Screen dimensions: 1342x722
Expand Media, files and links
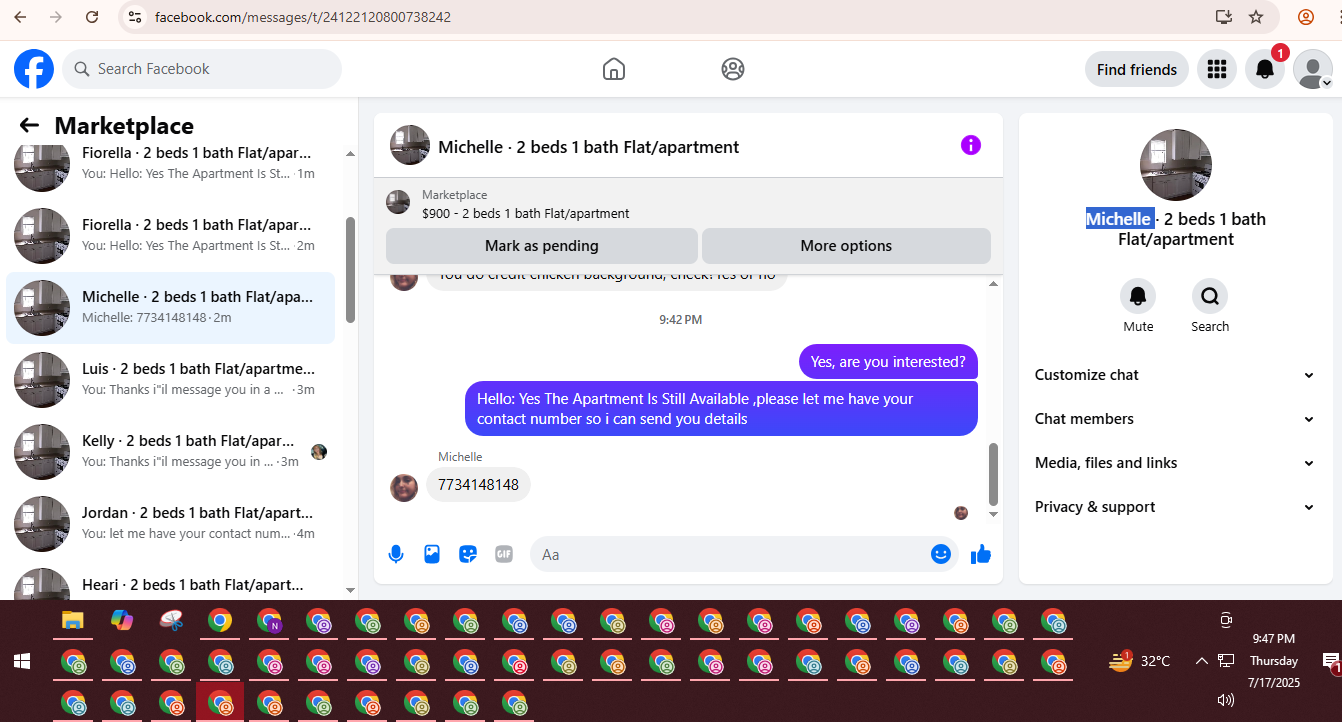(x=1175, y=463)
